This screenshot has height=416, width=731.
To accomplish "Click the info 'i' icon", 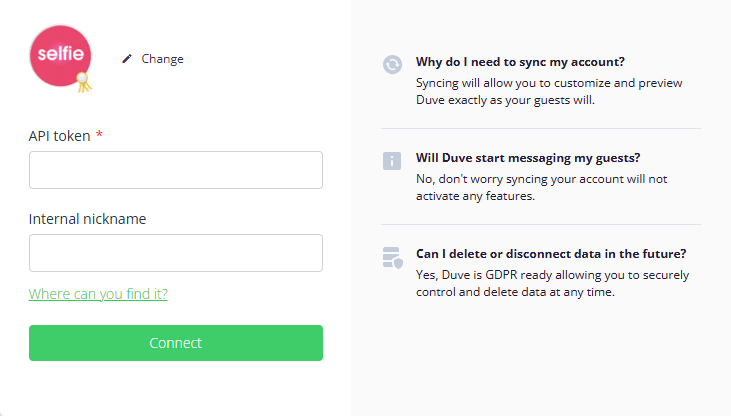I will (392, 161).
